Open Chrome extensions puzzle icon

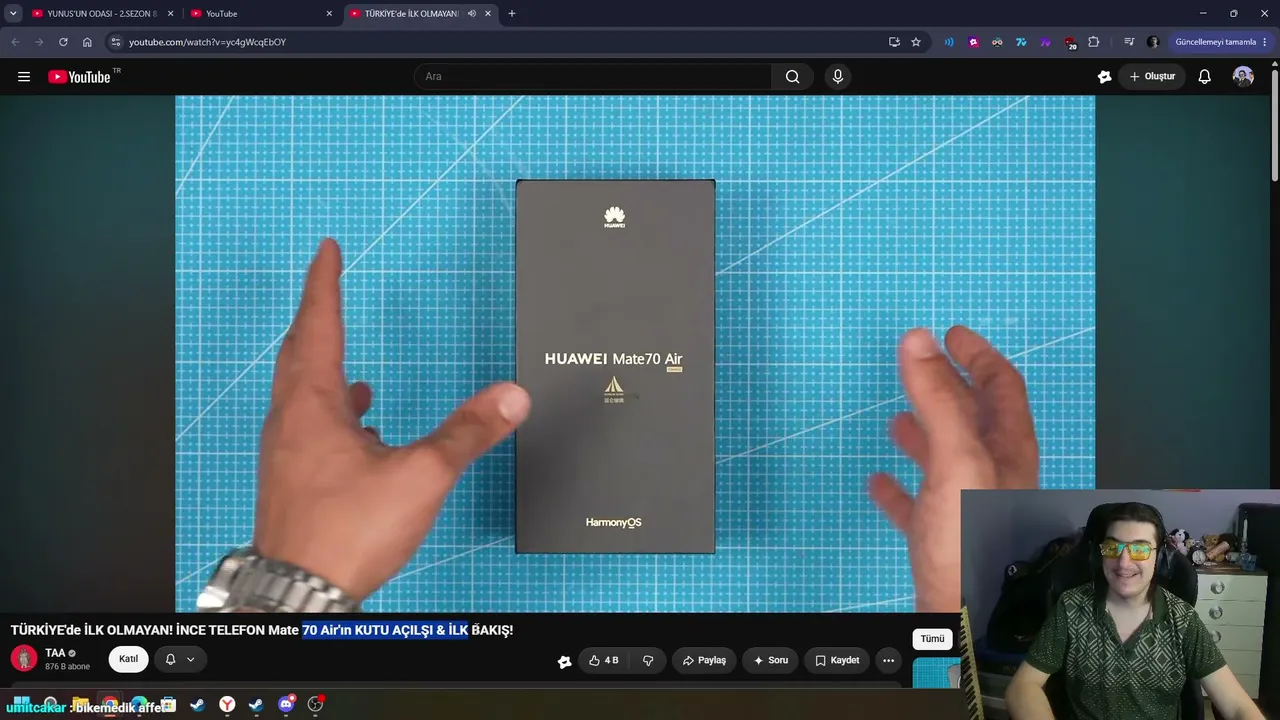(1093, 42)
